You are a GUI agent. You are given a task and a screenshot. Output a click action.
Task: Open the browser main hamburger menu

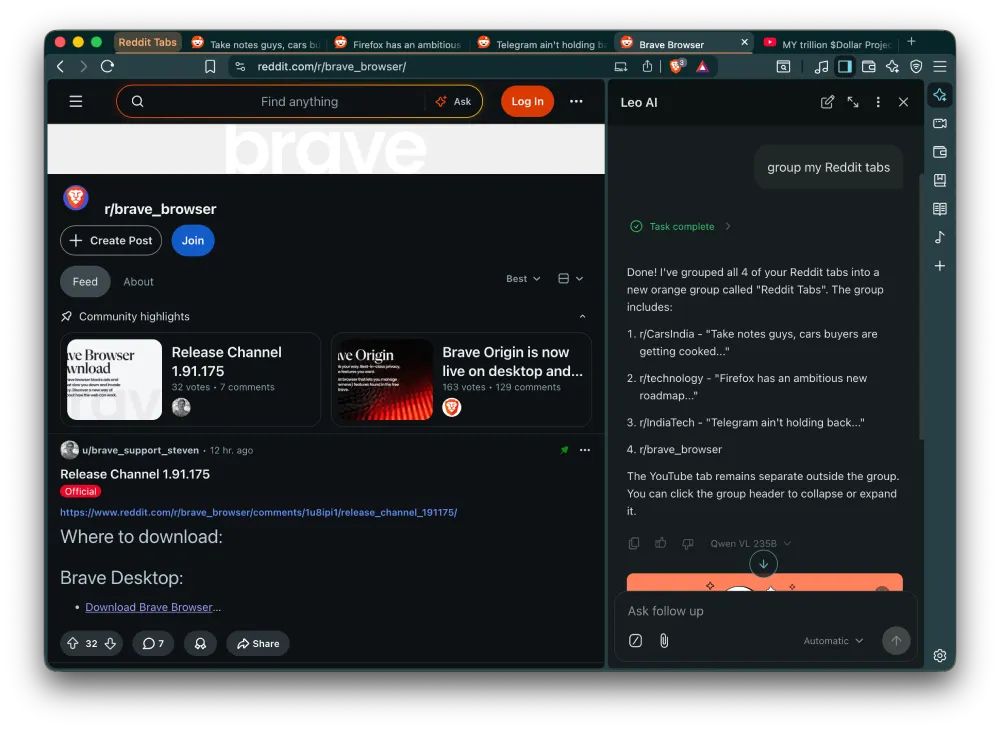[939, 66]
